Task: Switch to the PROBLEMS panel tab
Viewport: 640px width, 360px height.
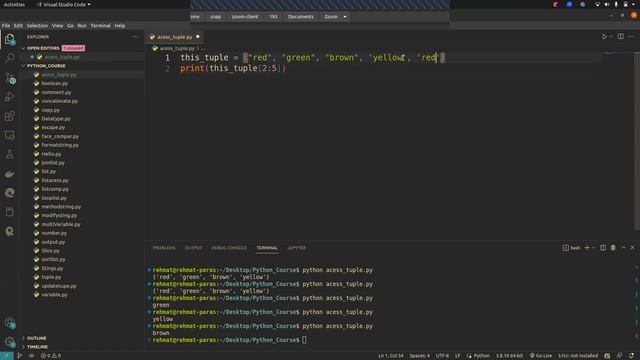Action: point(164,248)
